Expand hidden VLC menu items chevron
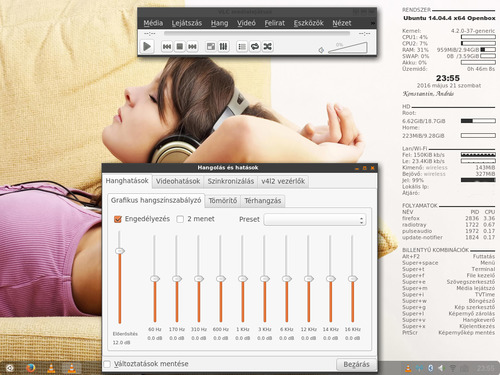The height and width of the screenshot is (375, 500). pyautogui.click(x=373, y=23)
